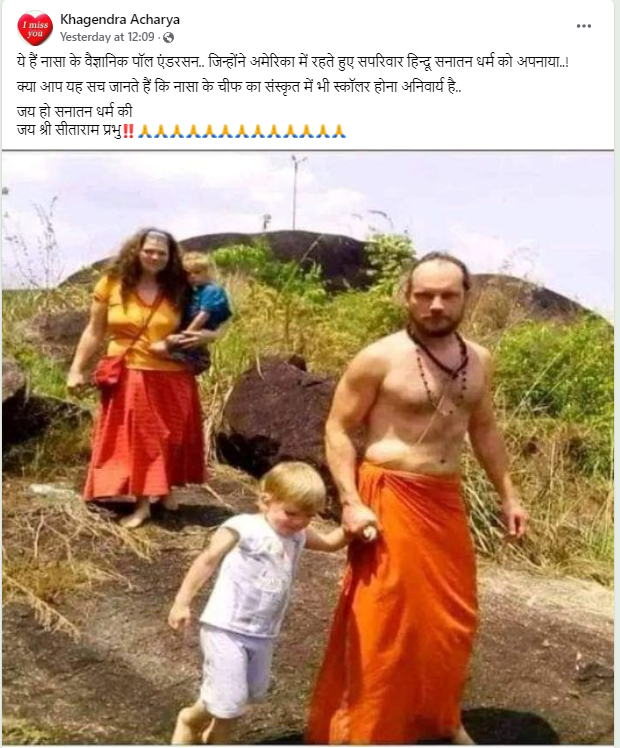Click the text "जय श्री सीताराम प्रभु"
This screenshot has height=748, width=620.
pyautogui.click(x=69, y=130)
